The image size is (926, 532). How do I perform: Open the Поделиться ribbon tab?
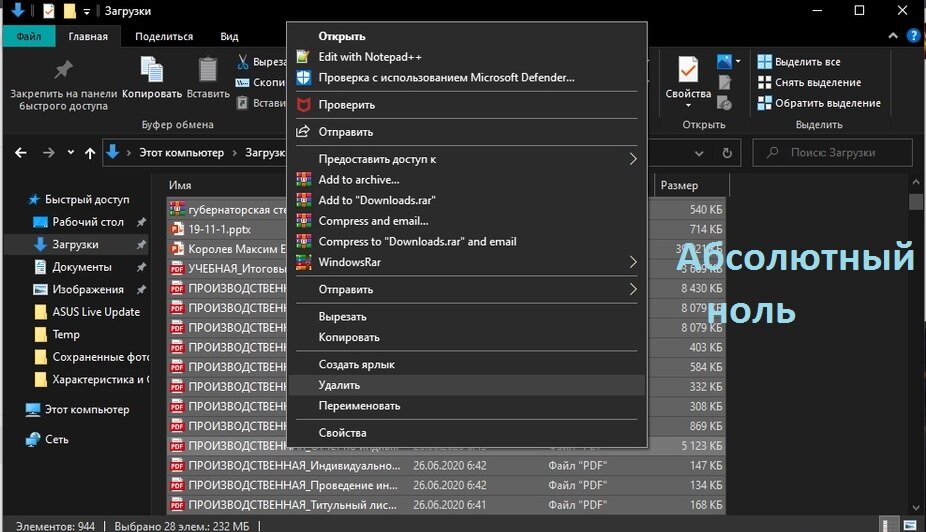(x=164, y=37)
